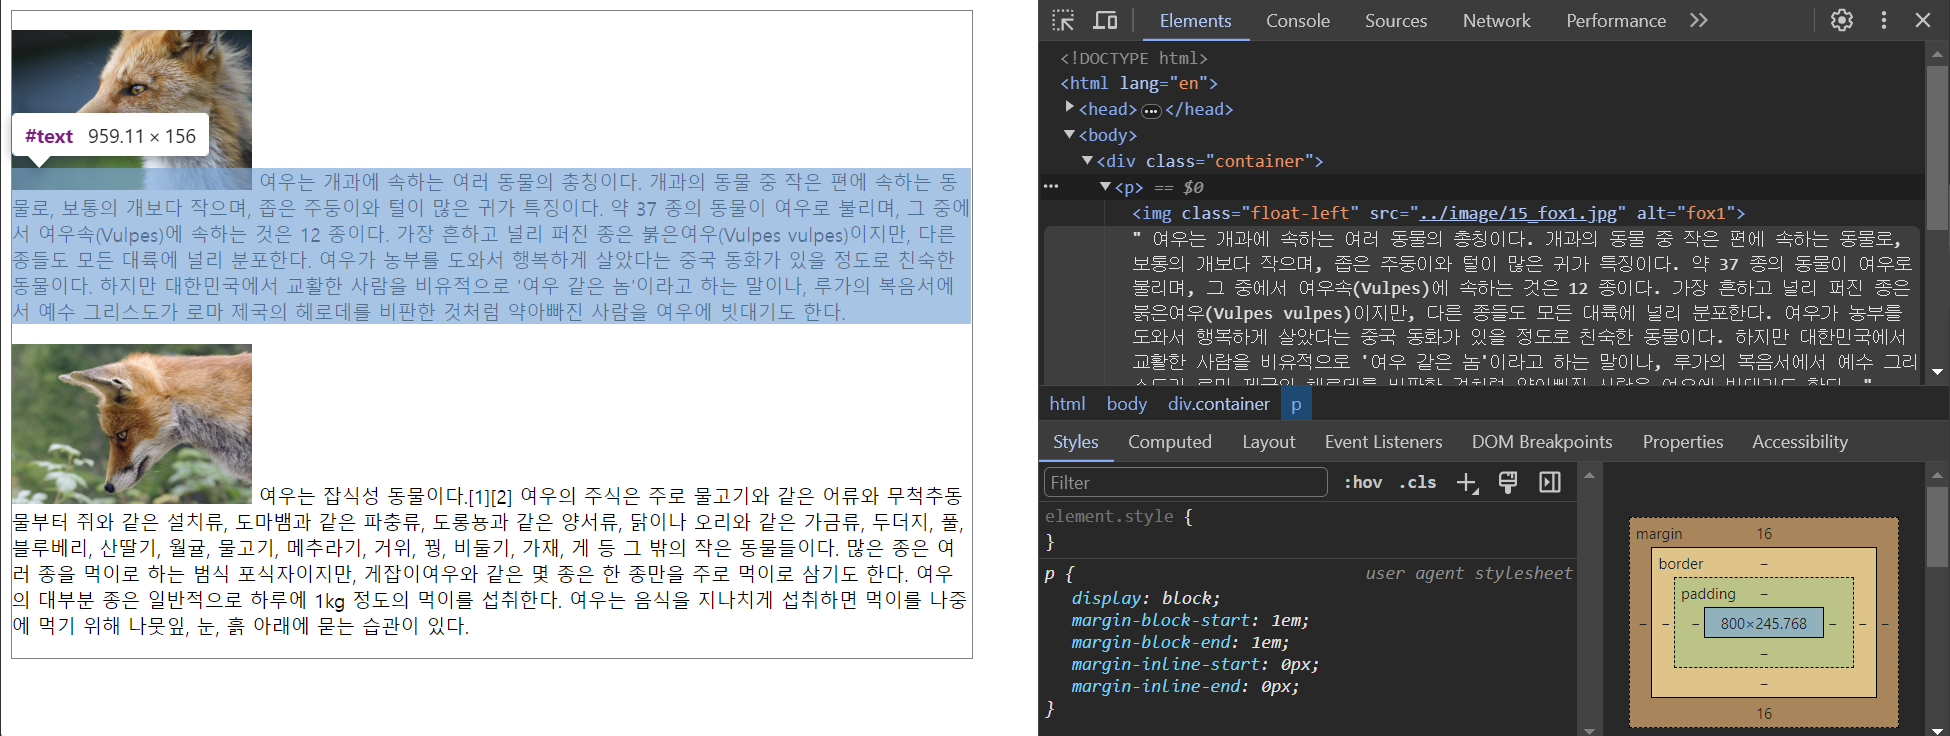Screen dimensions: 1950x736
Task: Select the Computed sub-tab
Action: tap(1170, 442)
